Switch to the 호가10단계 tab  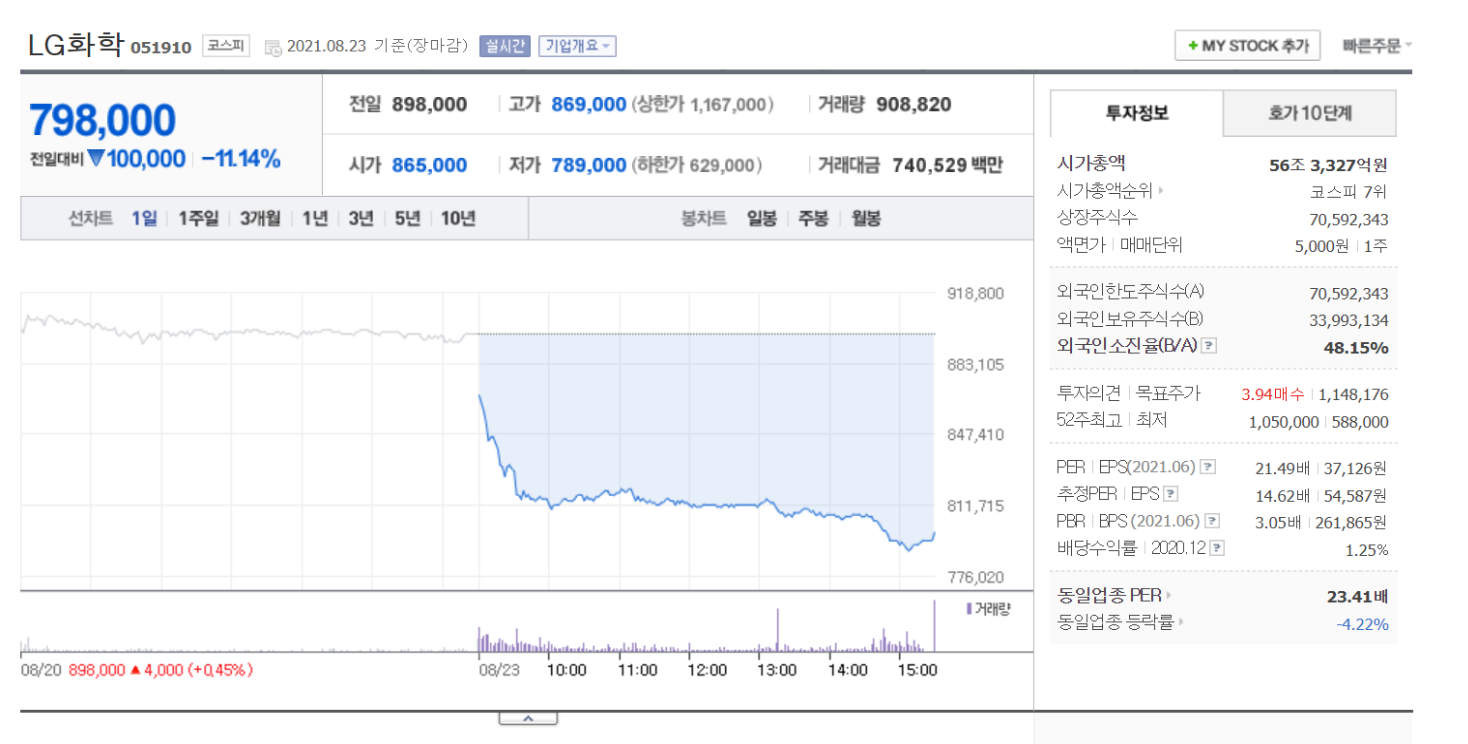(x=1309, y=113)
